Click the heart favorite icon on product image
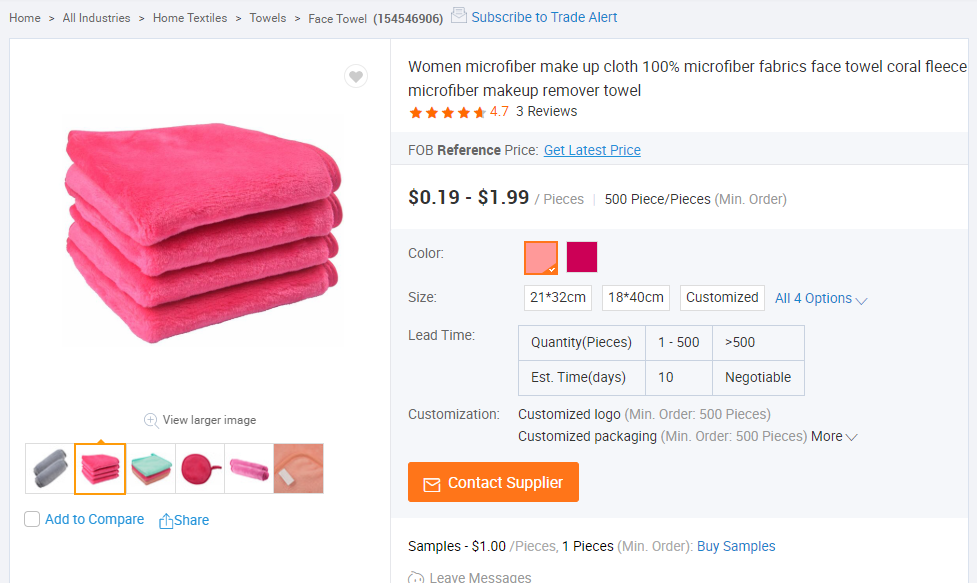 pyautogui.click(x=356, y=76)
